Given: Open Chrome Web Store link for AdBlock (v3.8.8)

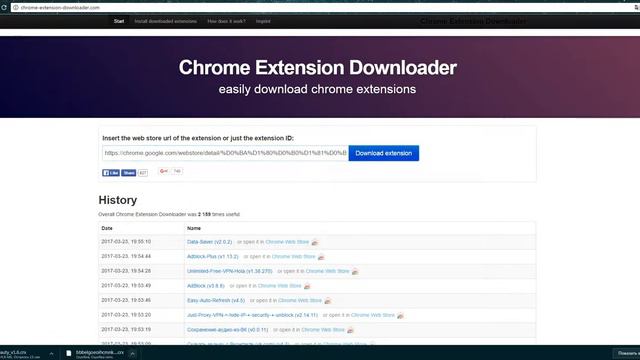Looking at the screenshot, I should 280,286.
